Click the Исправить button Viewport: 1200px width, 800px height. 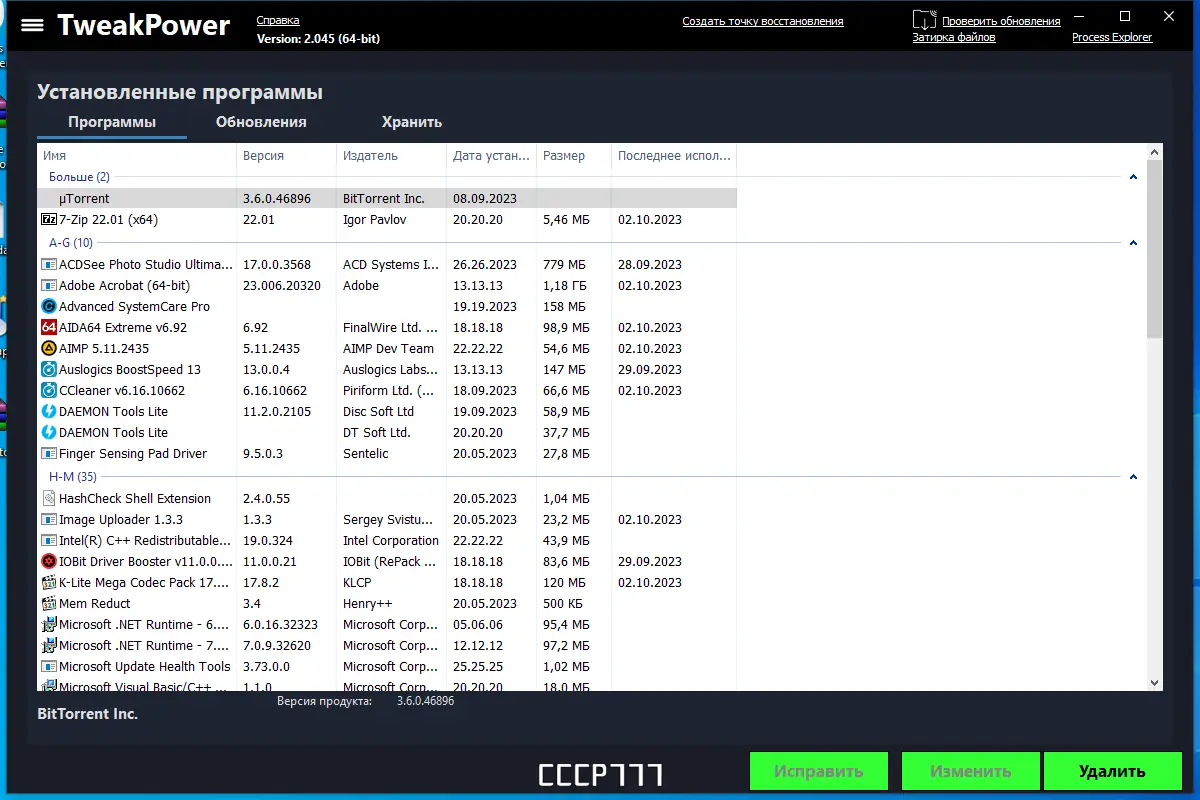(x=819, y=771)
